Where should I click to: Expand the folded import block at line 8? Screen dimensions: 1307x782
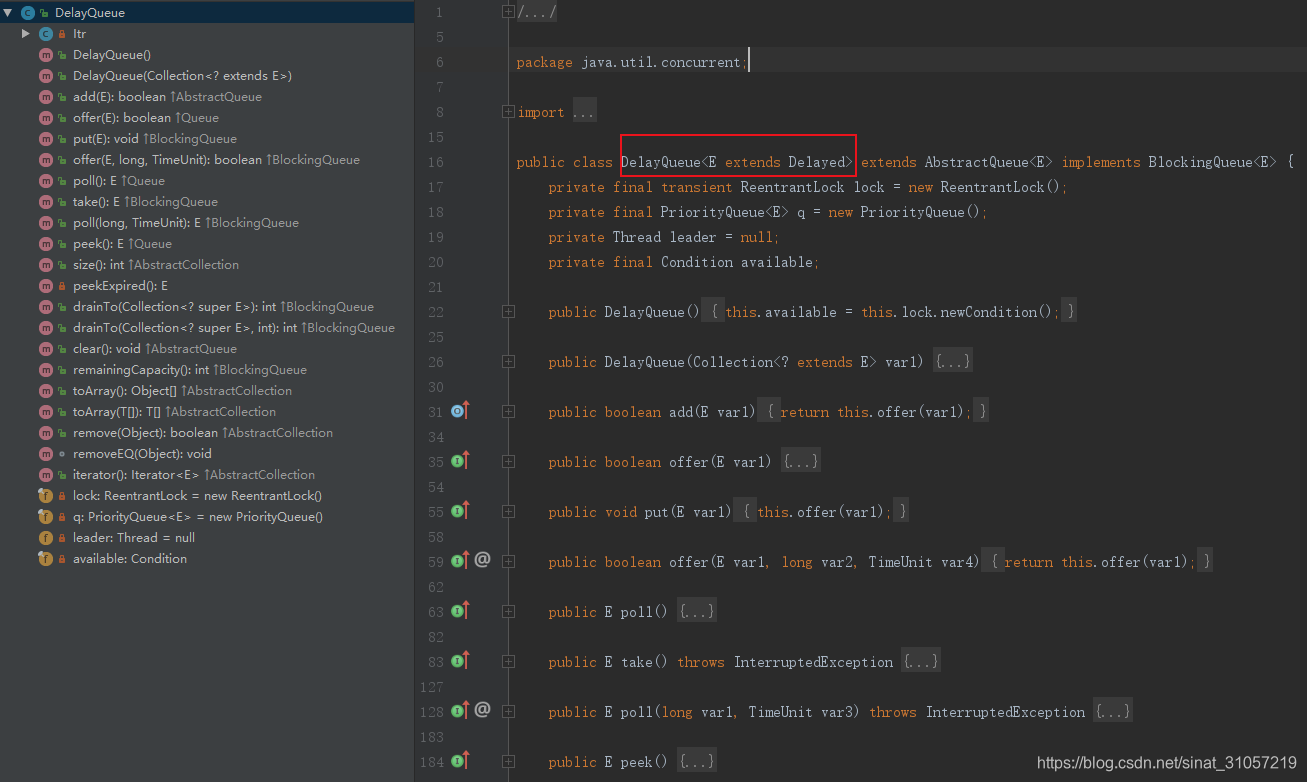(x=508, y=112)
